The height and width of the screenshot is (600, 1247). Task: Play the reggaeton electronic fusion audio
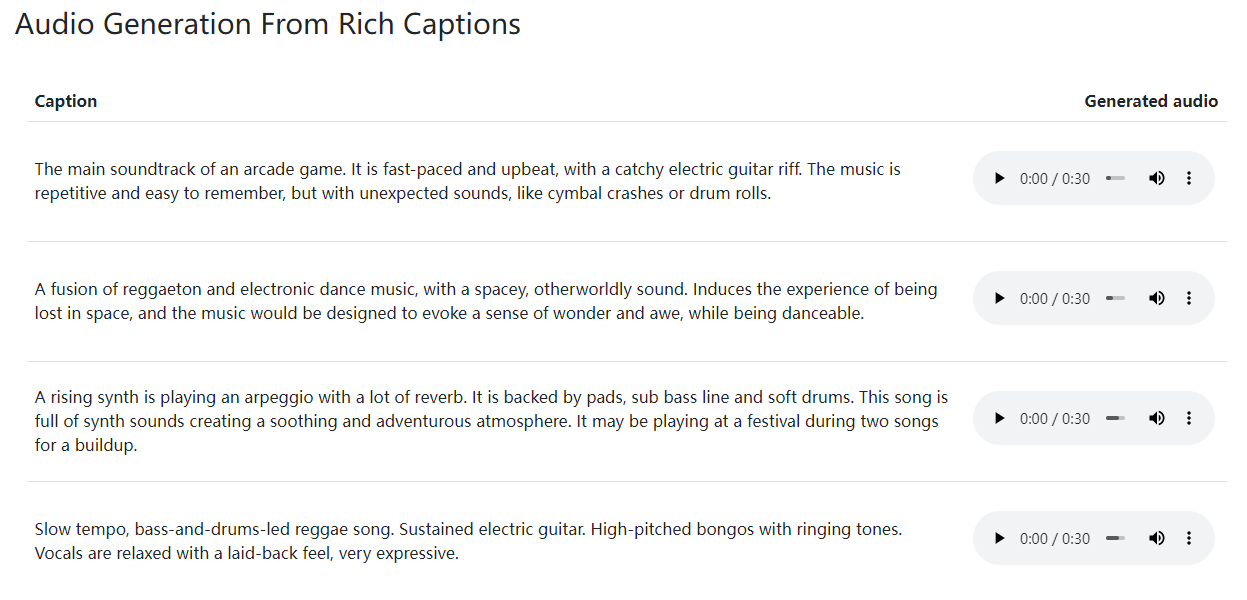[999, 298]
